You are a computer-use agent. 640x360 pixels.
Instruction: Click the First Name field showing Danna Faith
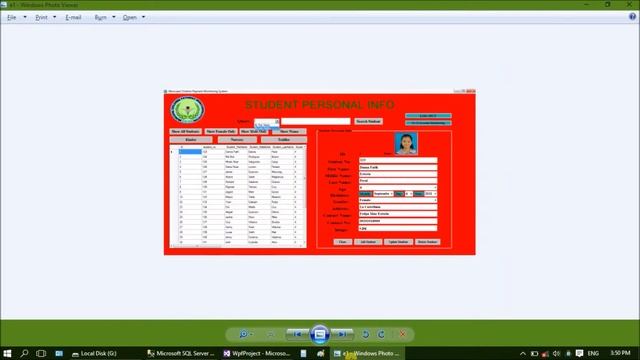(x=398, y=167)
